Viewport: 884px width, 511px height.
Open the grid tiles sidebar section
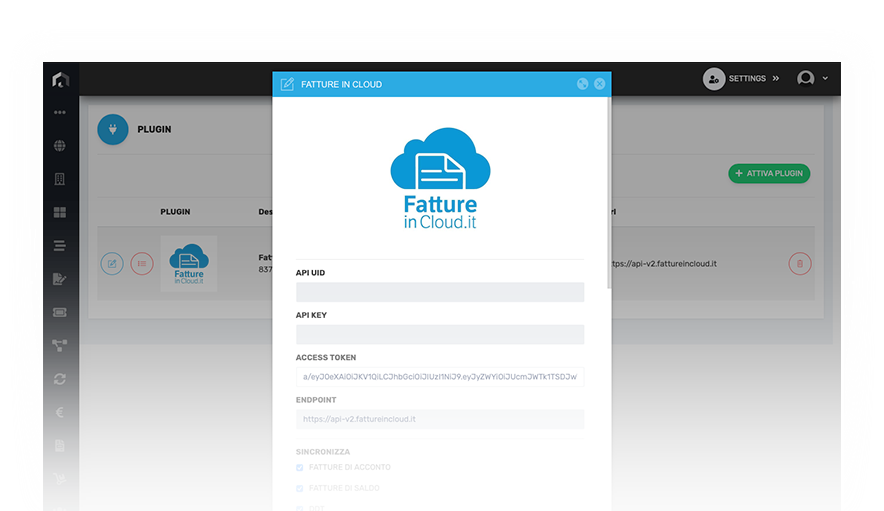click(60, 212)
